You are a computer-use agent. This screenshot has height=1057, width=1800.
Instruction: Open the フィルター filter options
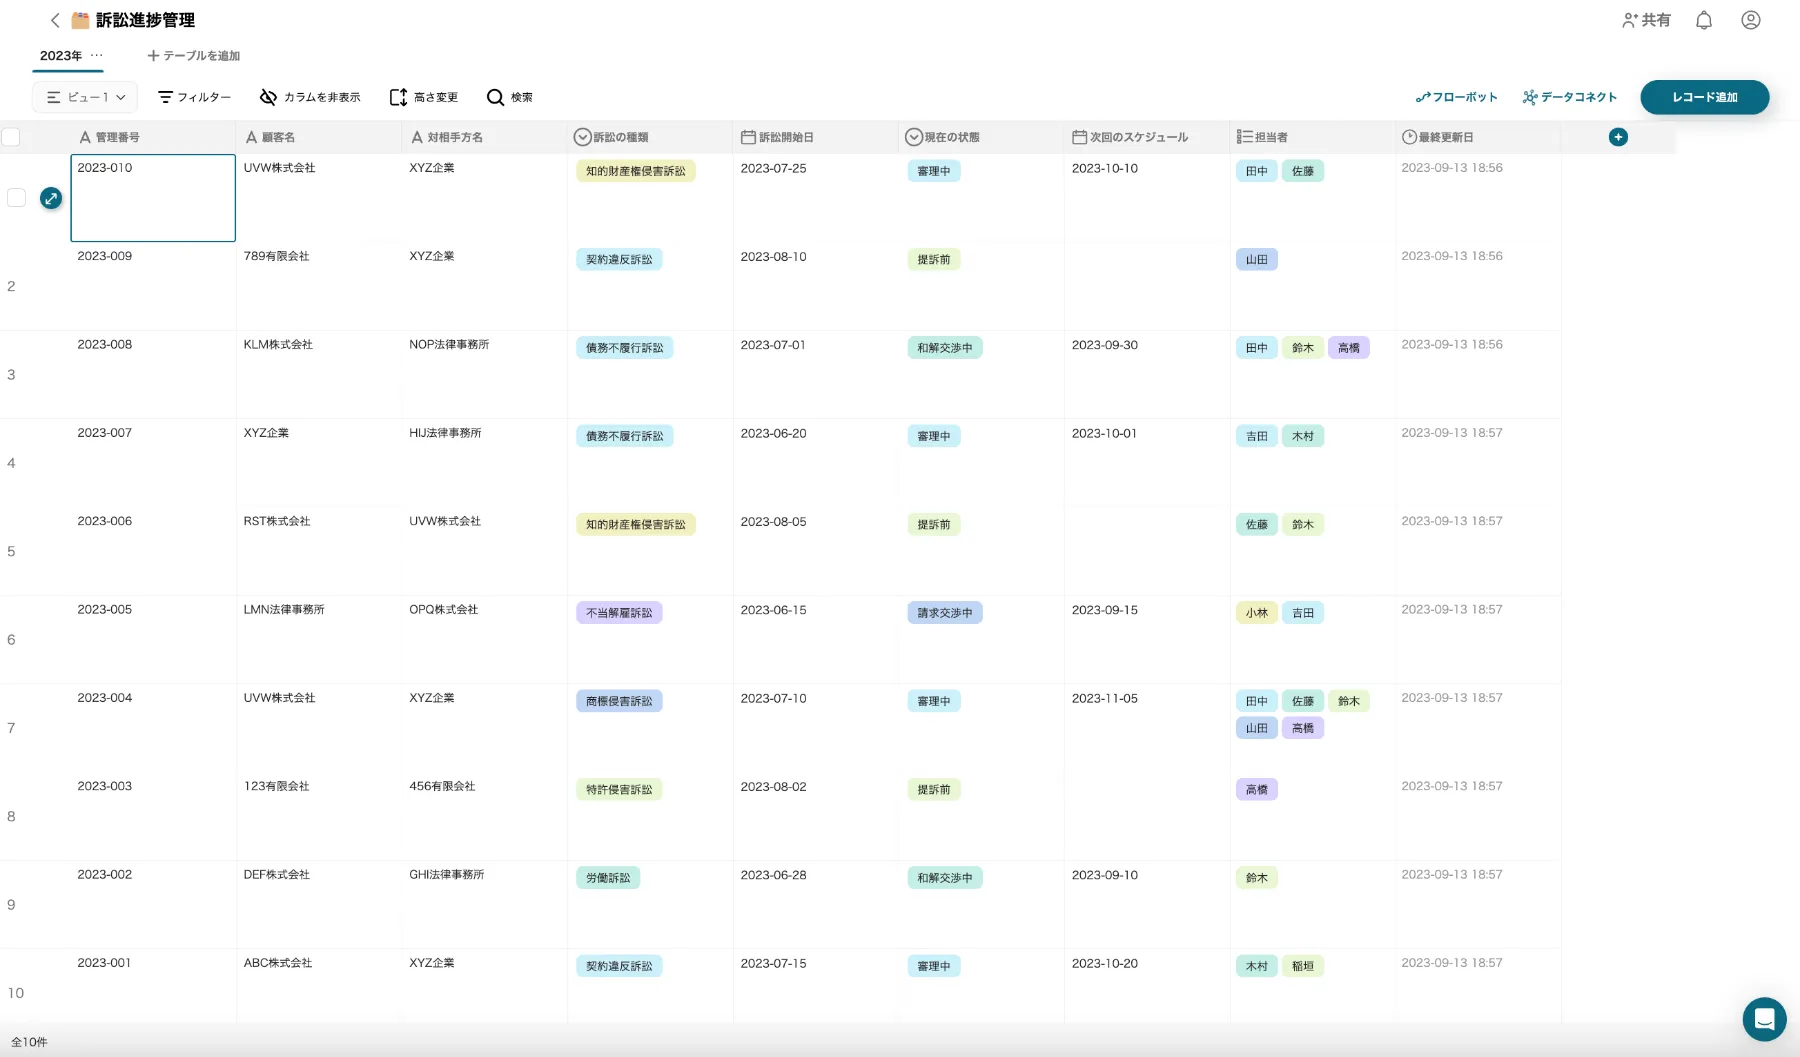(x=194, y=97)
